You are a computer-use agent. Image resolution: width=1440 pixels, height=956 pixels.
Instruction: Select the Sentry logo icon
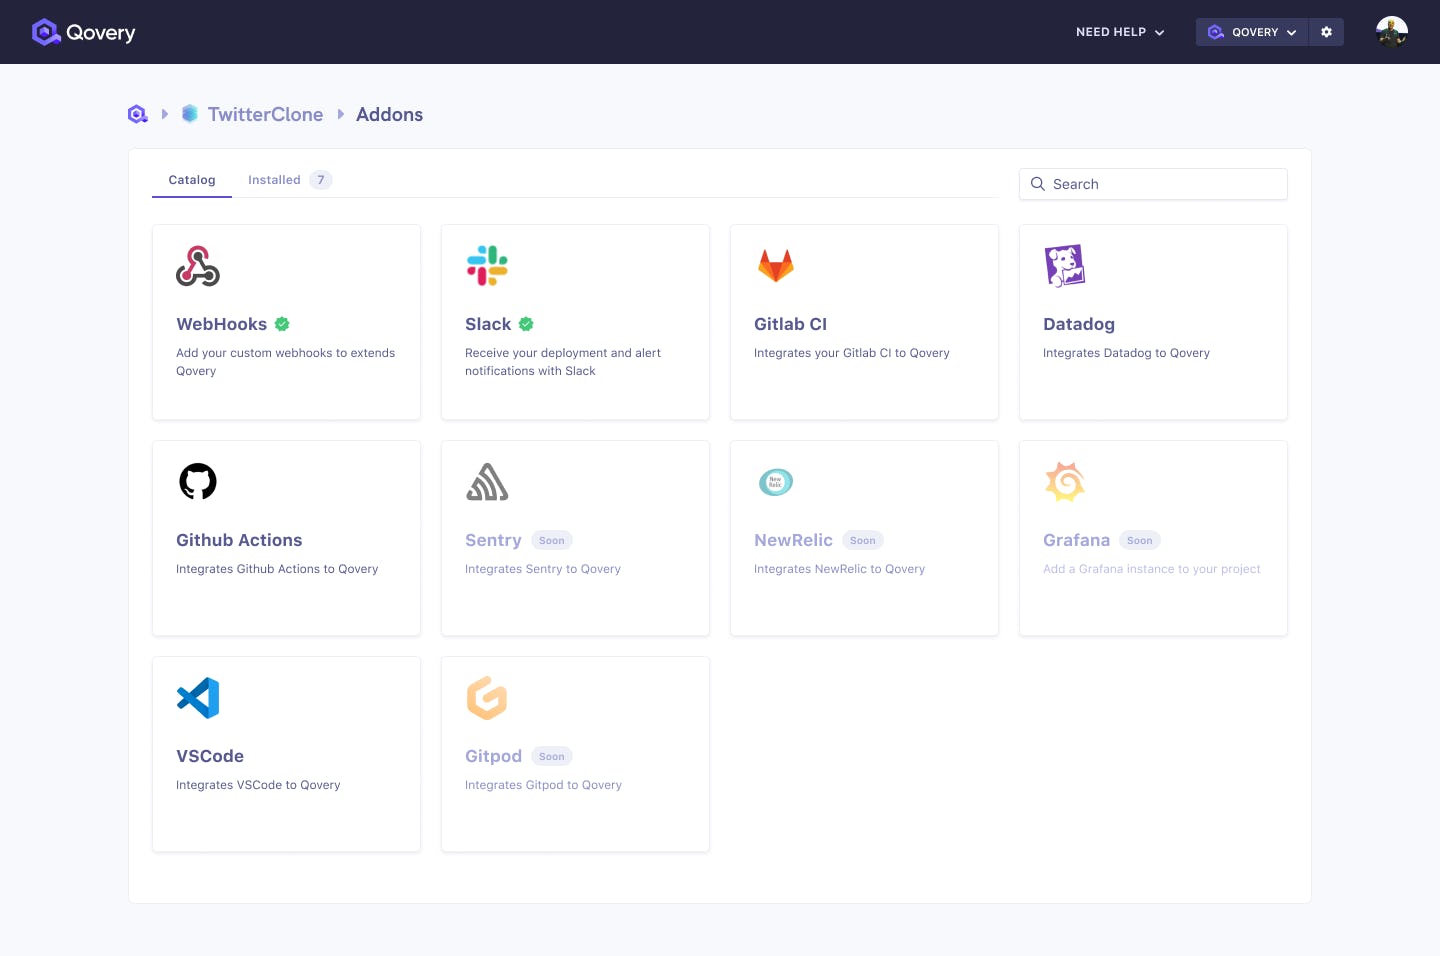487,481
